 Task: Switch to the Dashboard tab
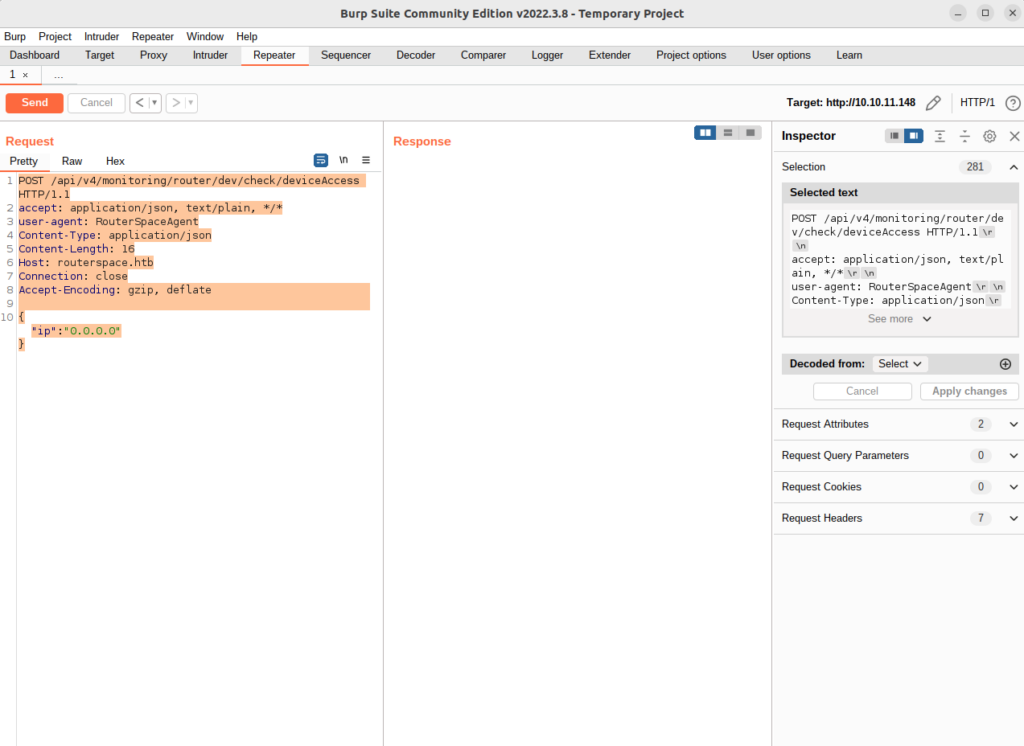34,56
